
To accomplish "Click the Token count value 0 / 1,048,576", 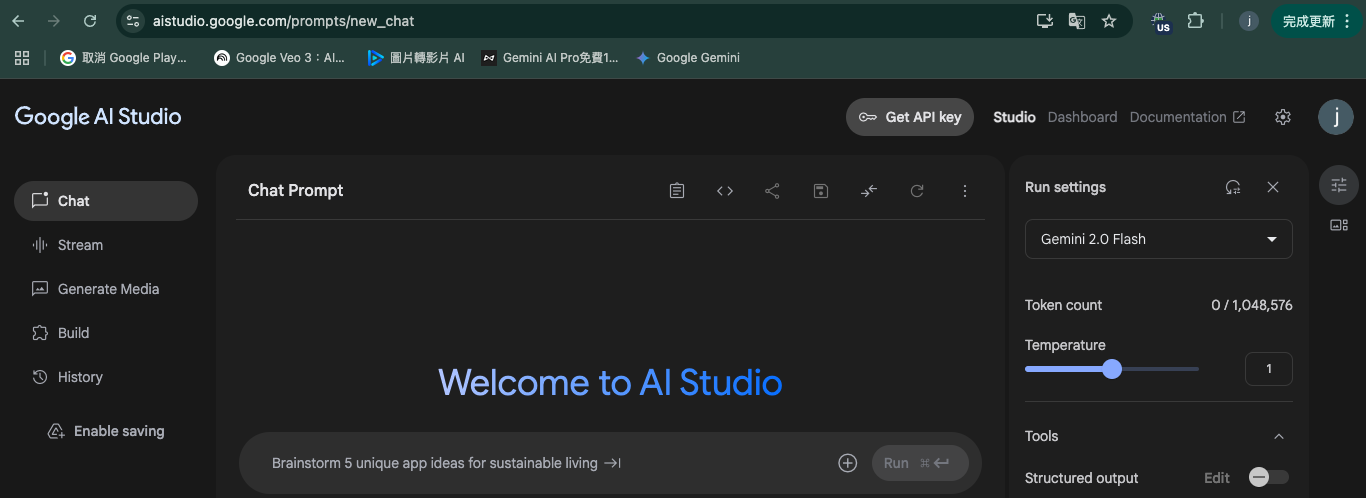I will (1252, 305).
